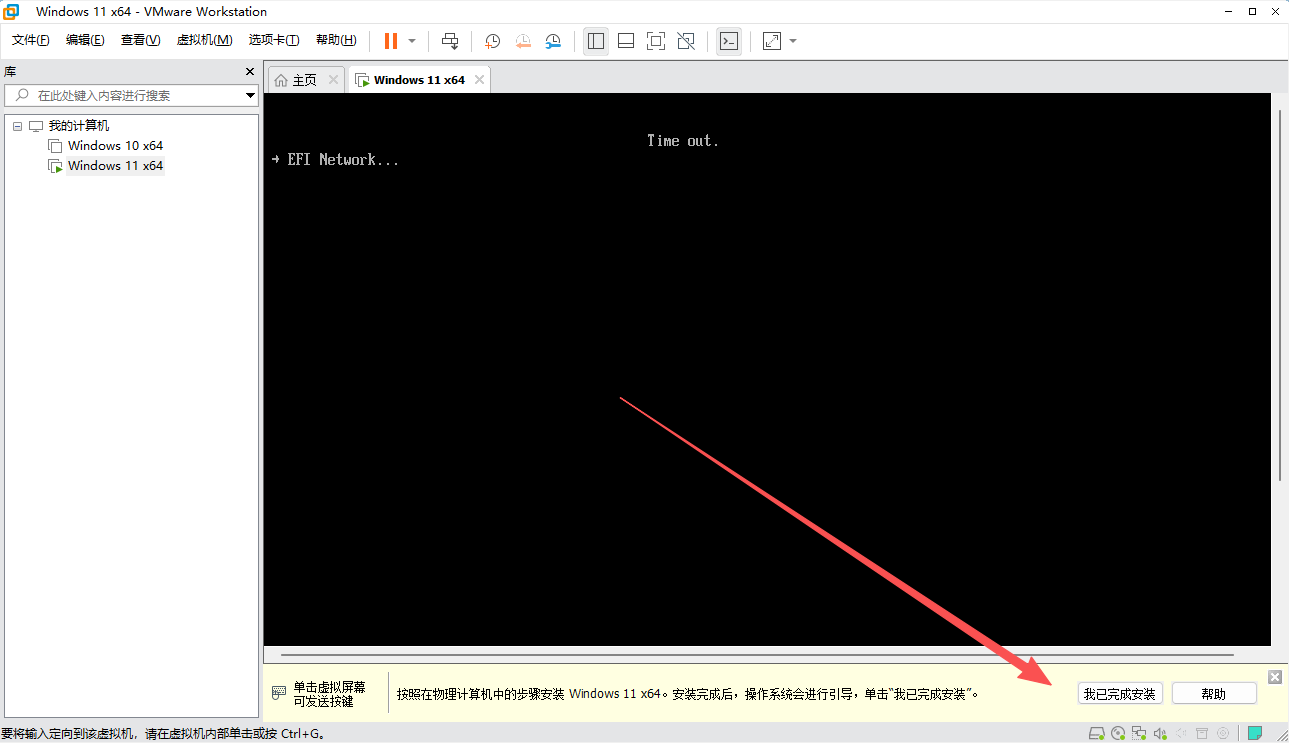
Task: Open the stretch display dropdown arrow
Action: coord(793,41)
